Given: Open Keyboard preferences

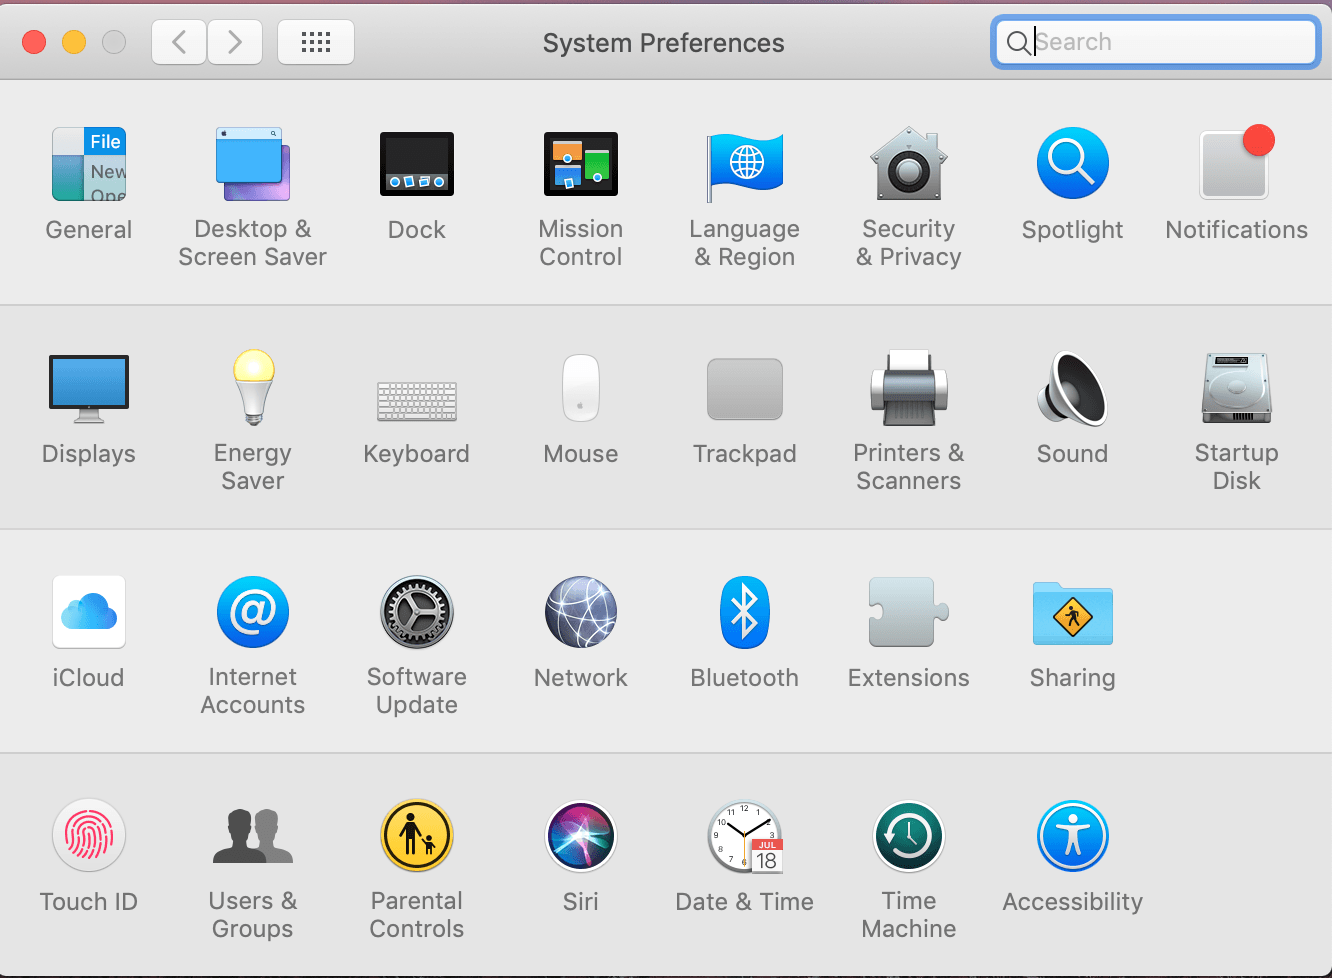Looking at the screenshot, I should point(417,401).
